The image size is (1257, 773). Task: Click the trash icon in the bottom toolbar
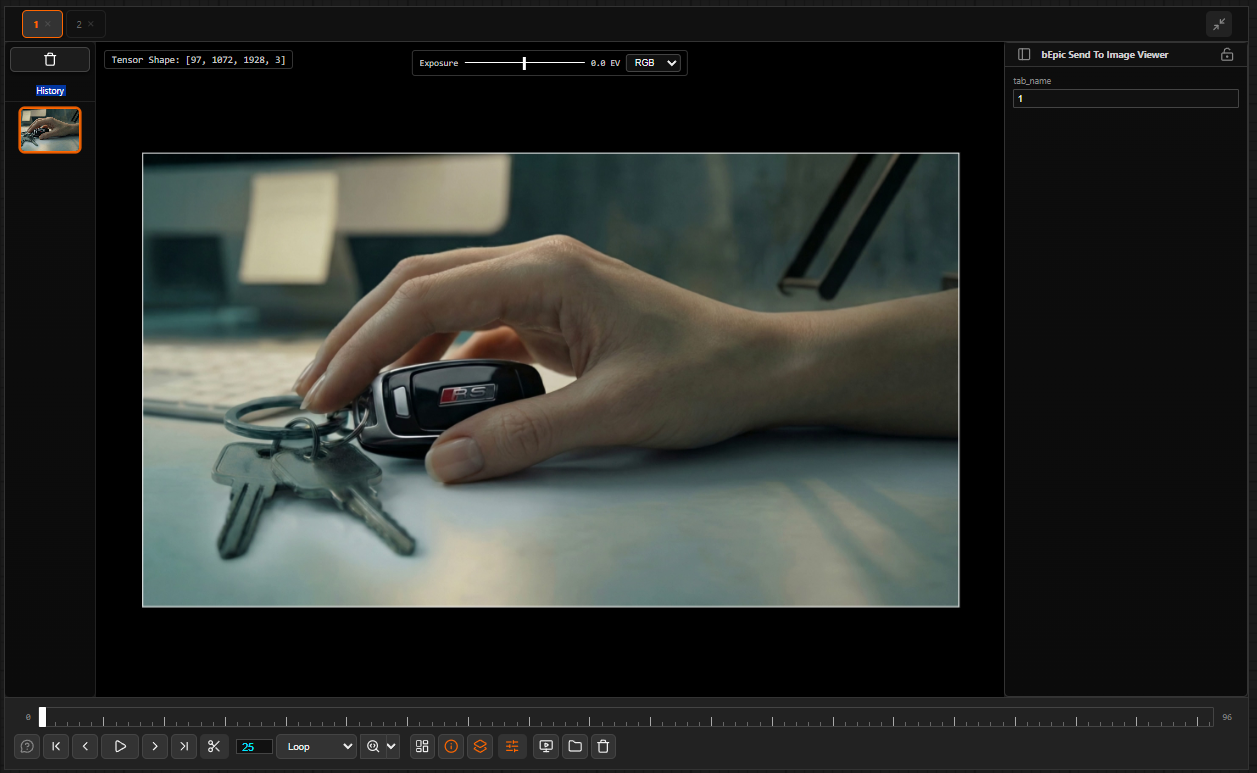tap(602, 746)
